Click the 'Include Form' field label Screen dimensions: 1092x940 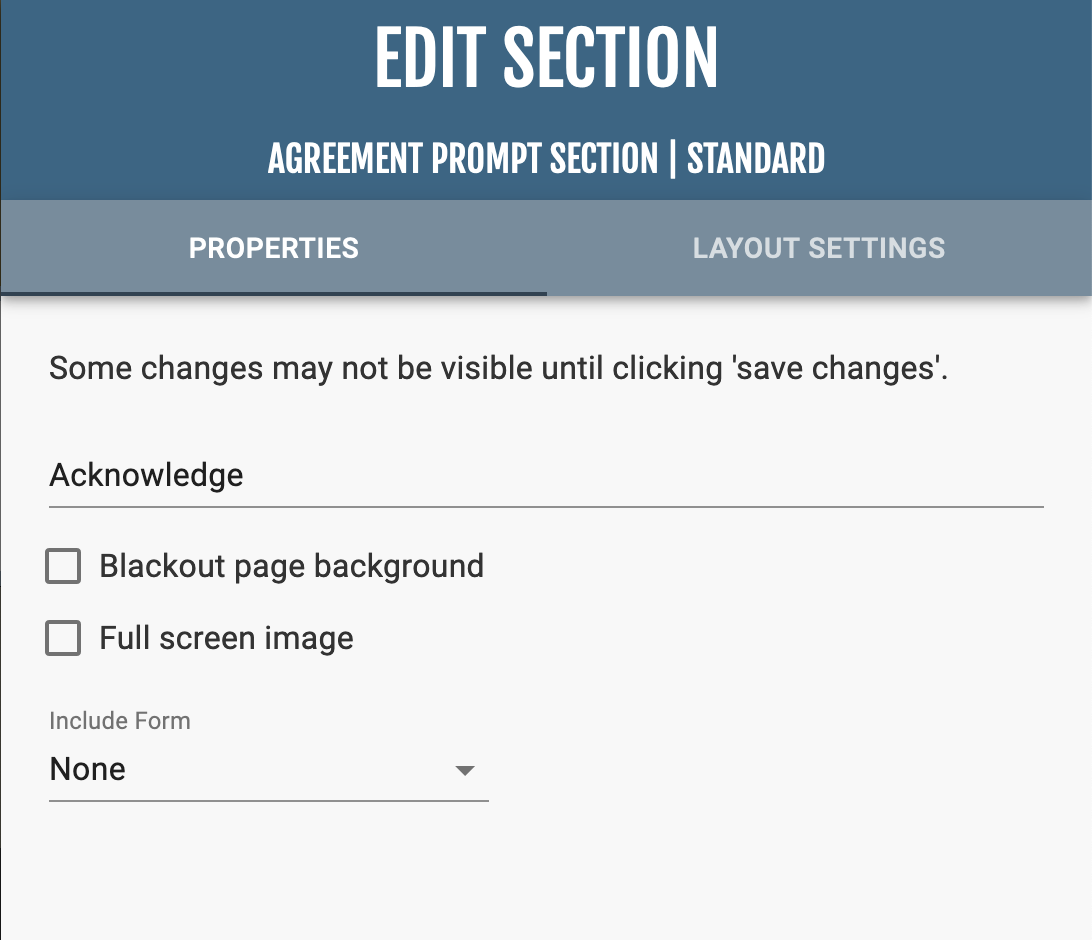[119, 721]
